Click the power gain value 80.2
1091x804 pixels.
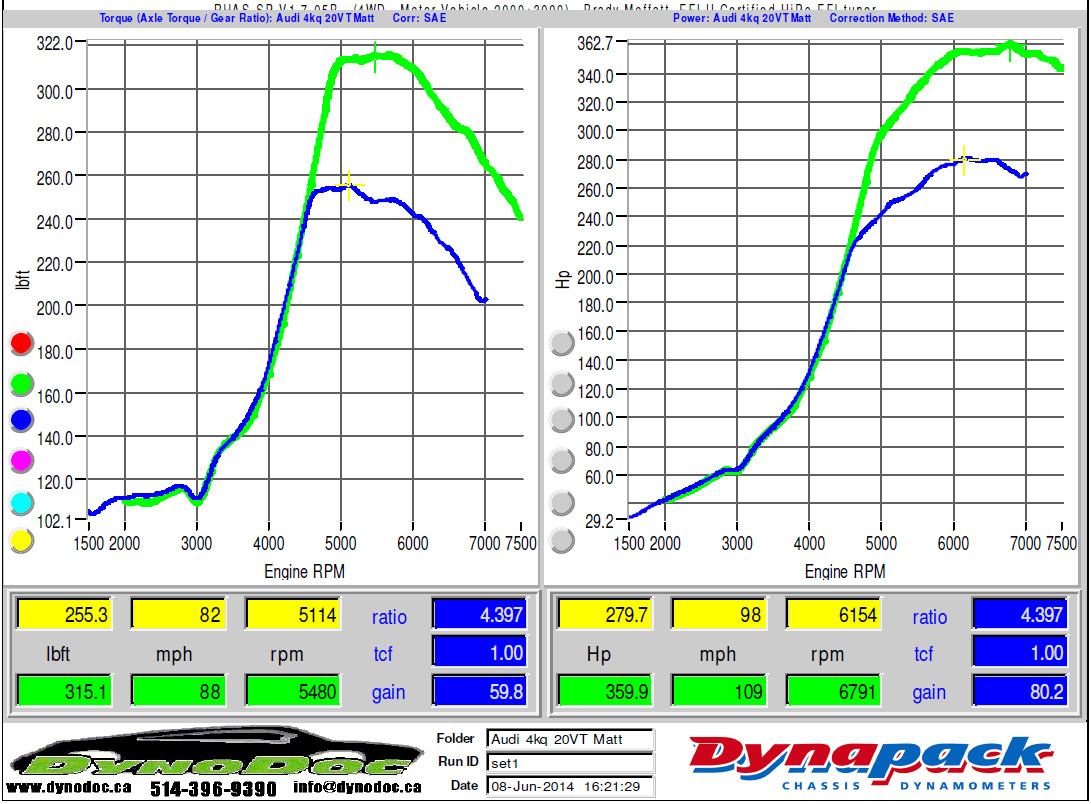pos(1019,692)
